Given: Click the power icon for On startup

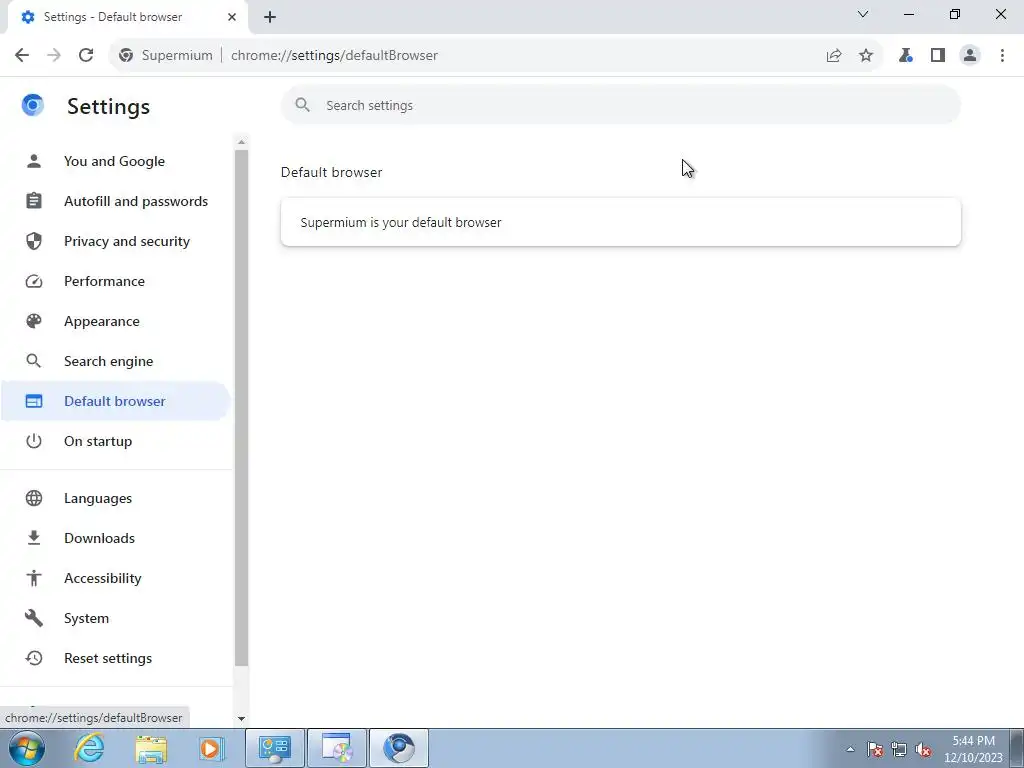Looking at the screenshot, I should click(x=34, y=441).
